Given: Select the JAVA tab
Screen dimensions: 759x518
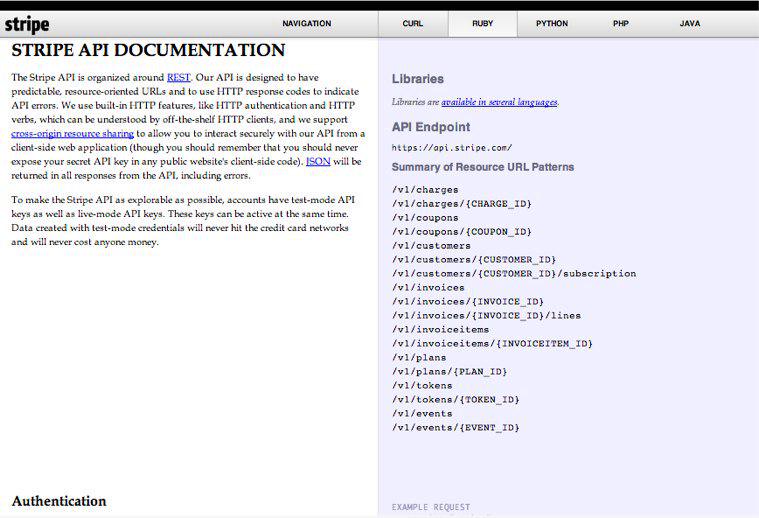Looking at the screenshot, I should click(690, 23).
